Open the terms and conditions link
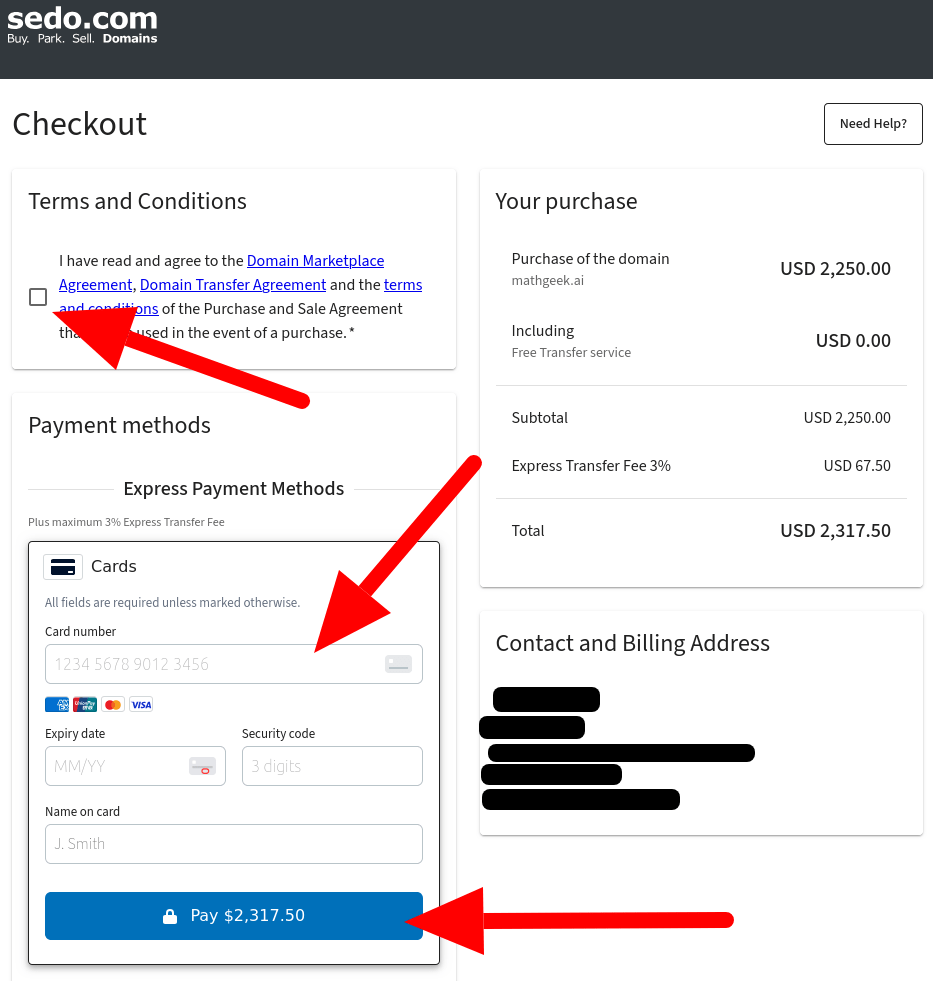This screenshot has width=933, height=981. (402, 285)
